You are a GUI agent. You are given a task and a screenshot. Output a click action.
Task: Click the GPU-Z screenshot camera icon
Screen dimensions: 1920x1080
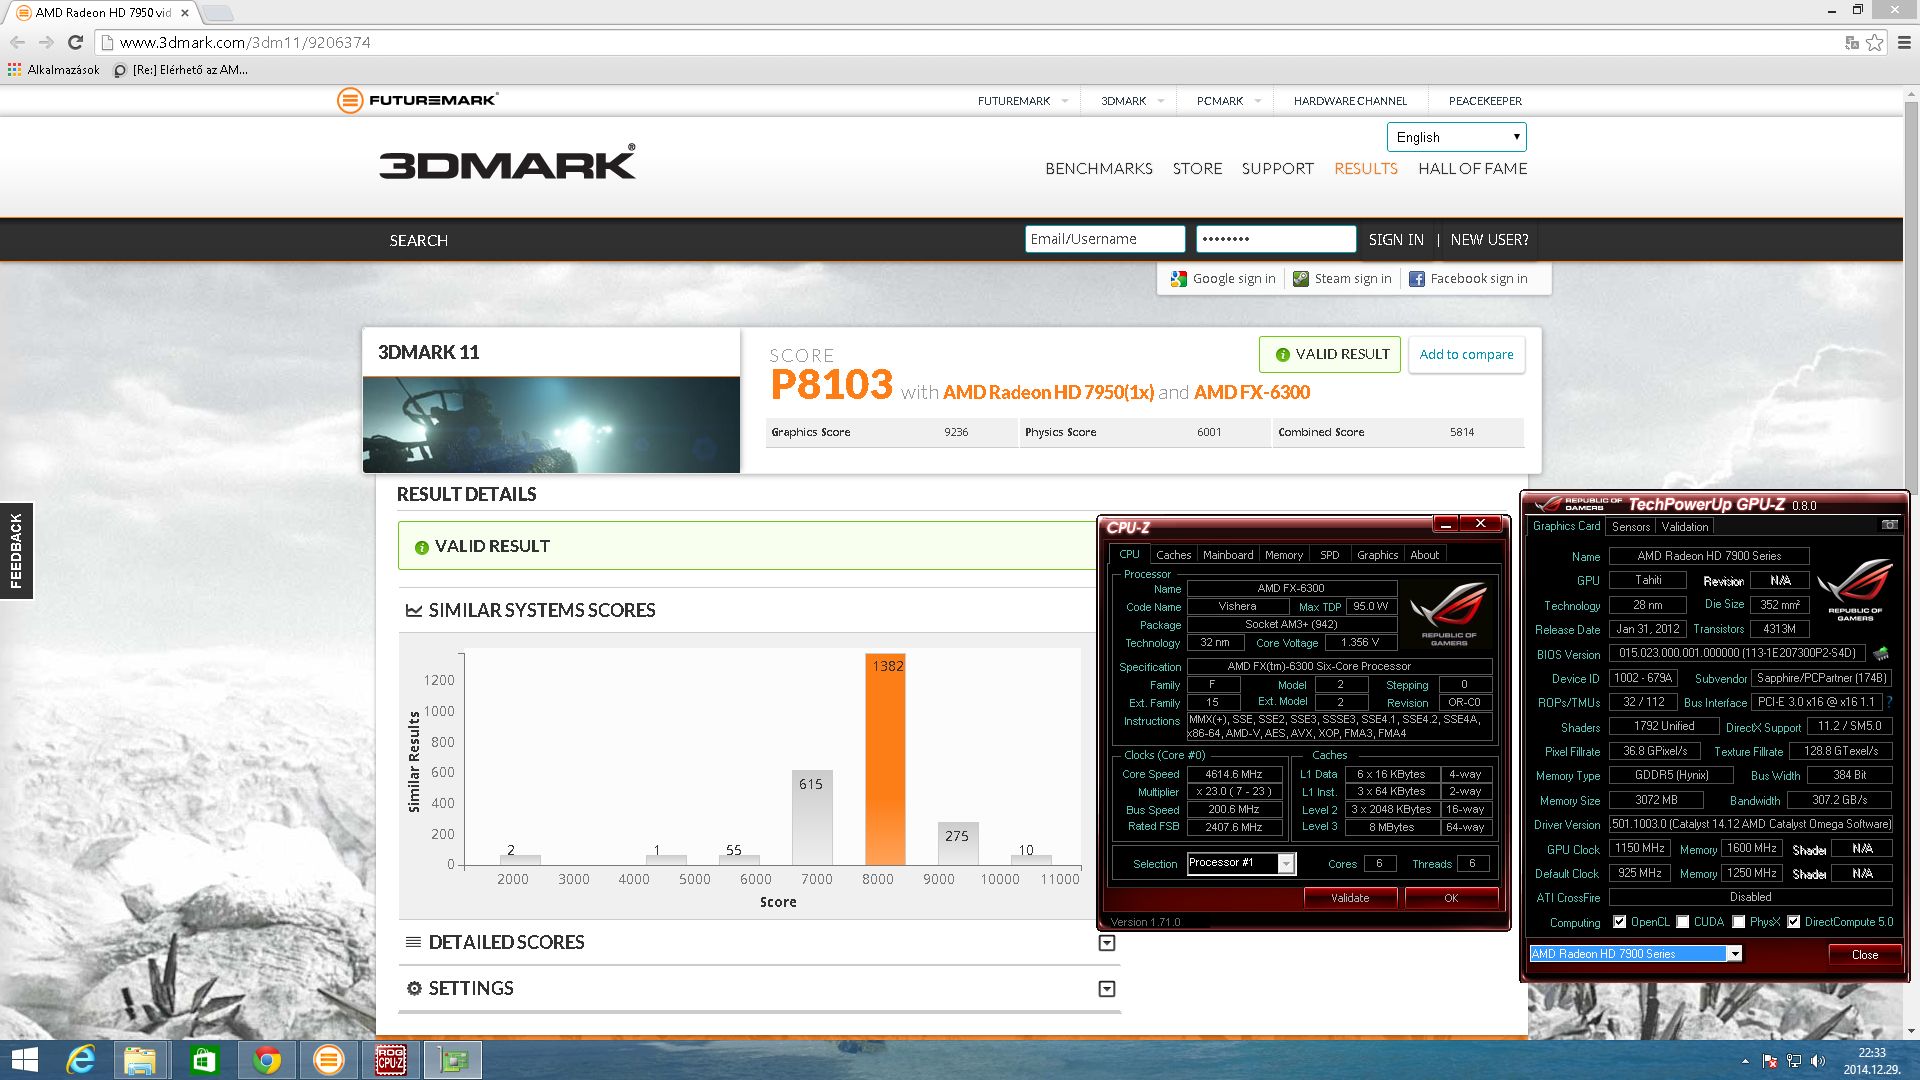1889,525
